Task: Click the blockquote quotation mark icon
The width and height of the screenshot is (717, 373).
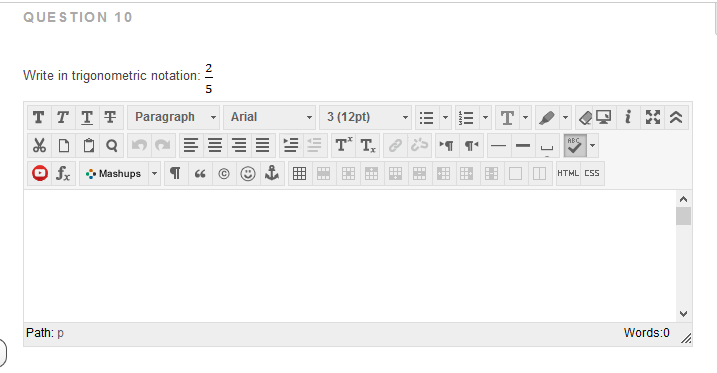Action: click(200, 174)
